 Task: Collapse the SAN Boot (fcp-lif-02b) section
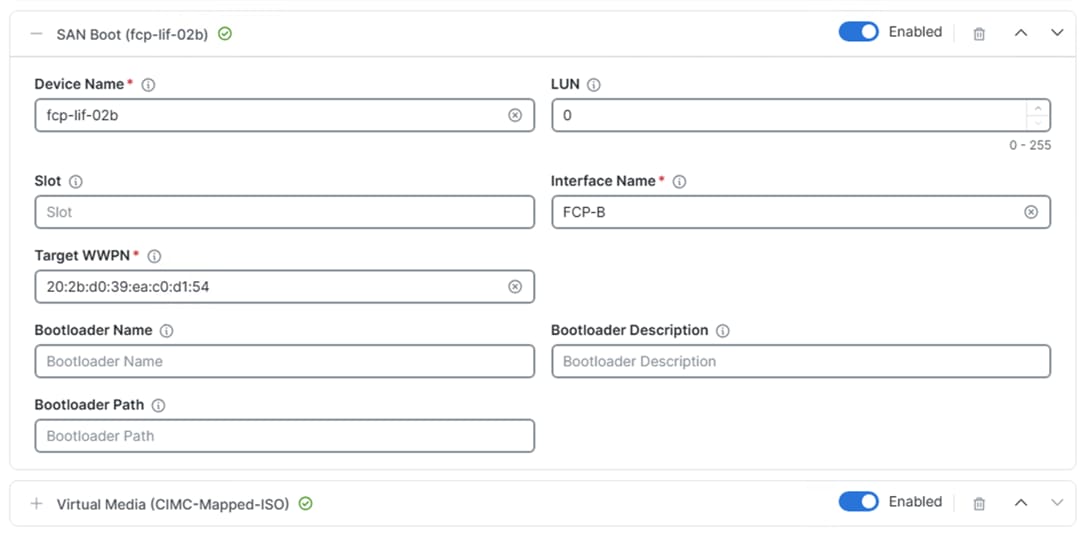click(37, 33)
